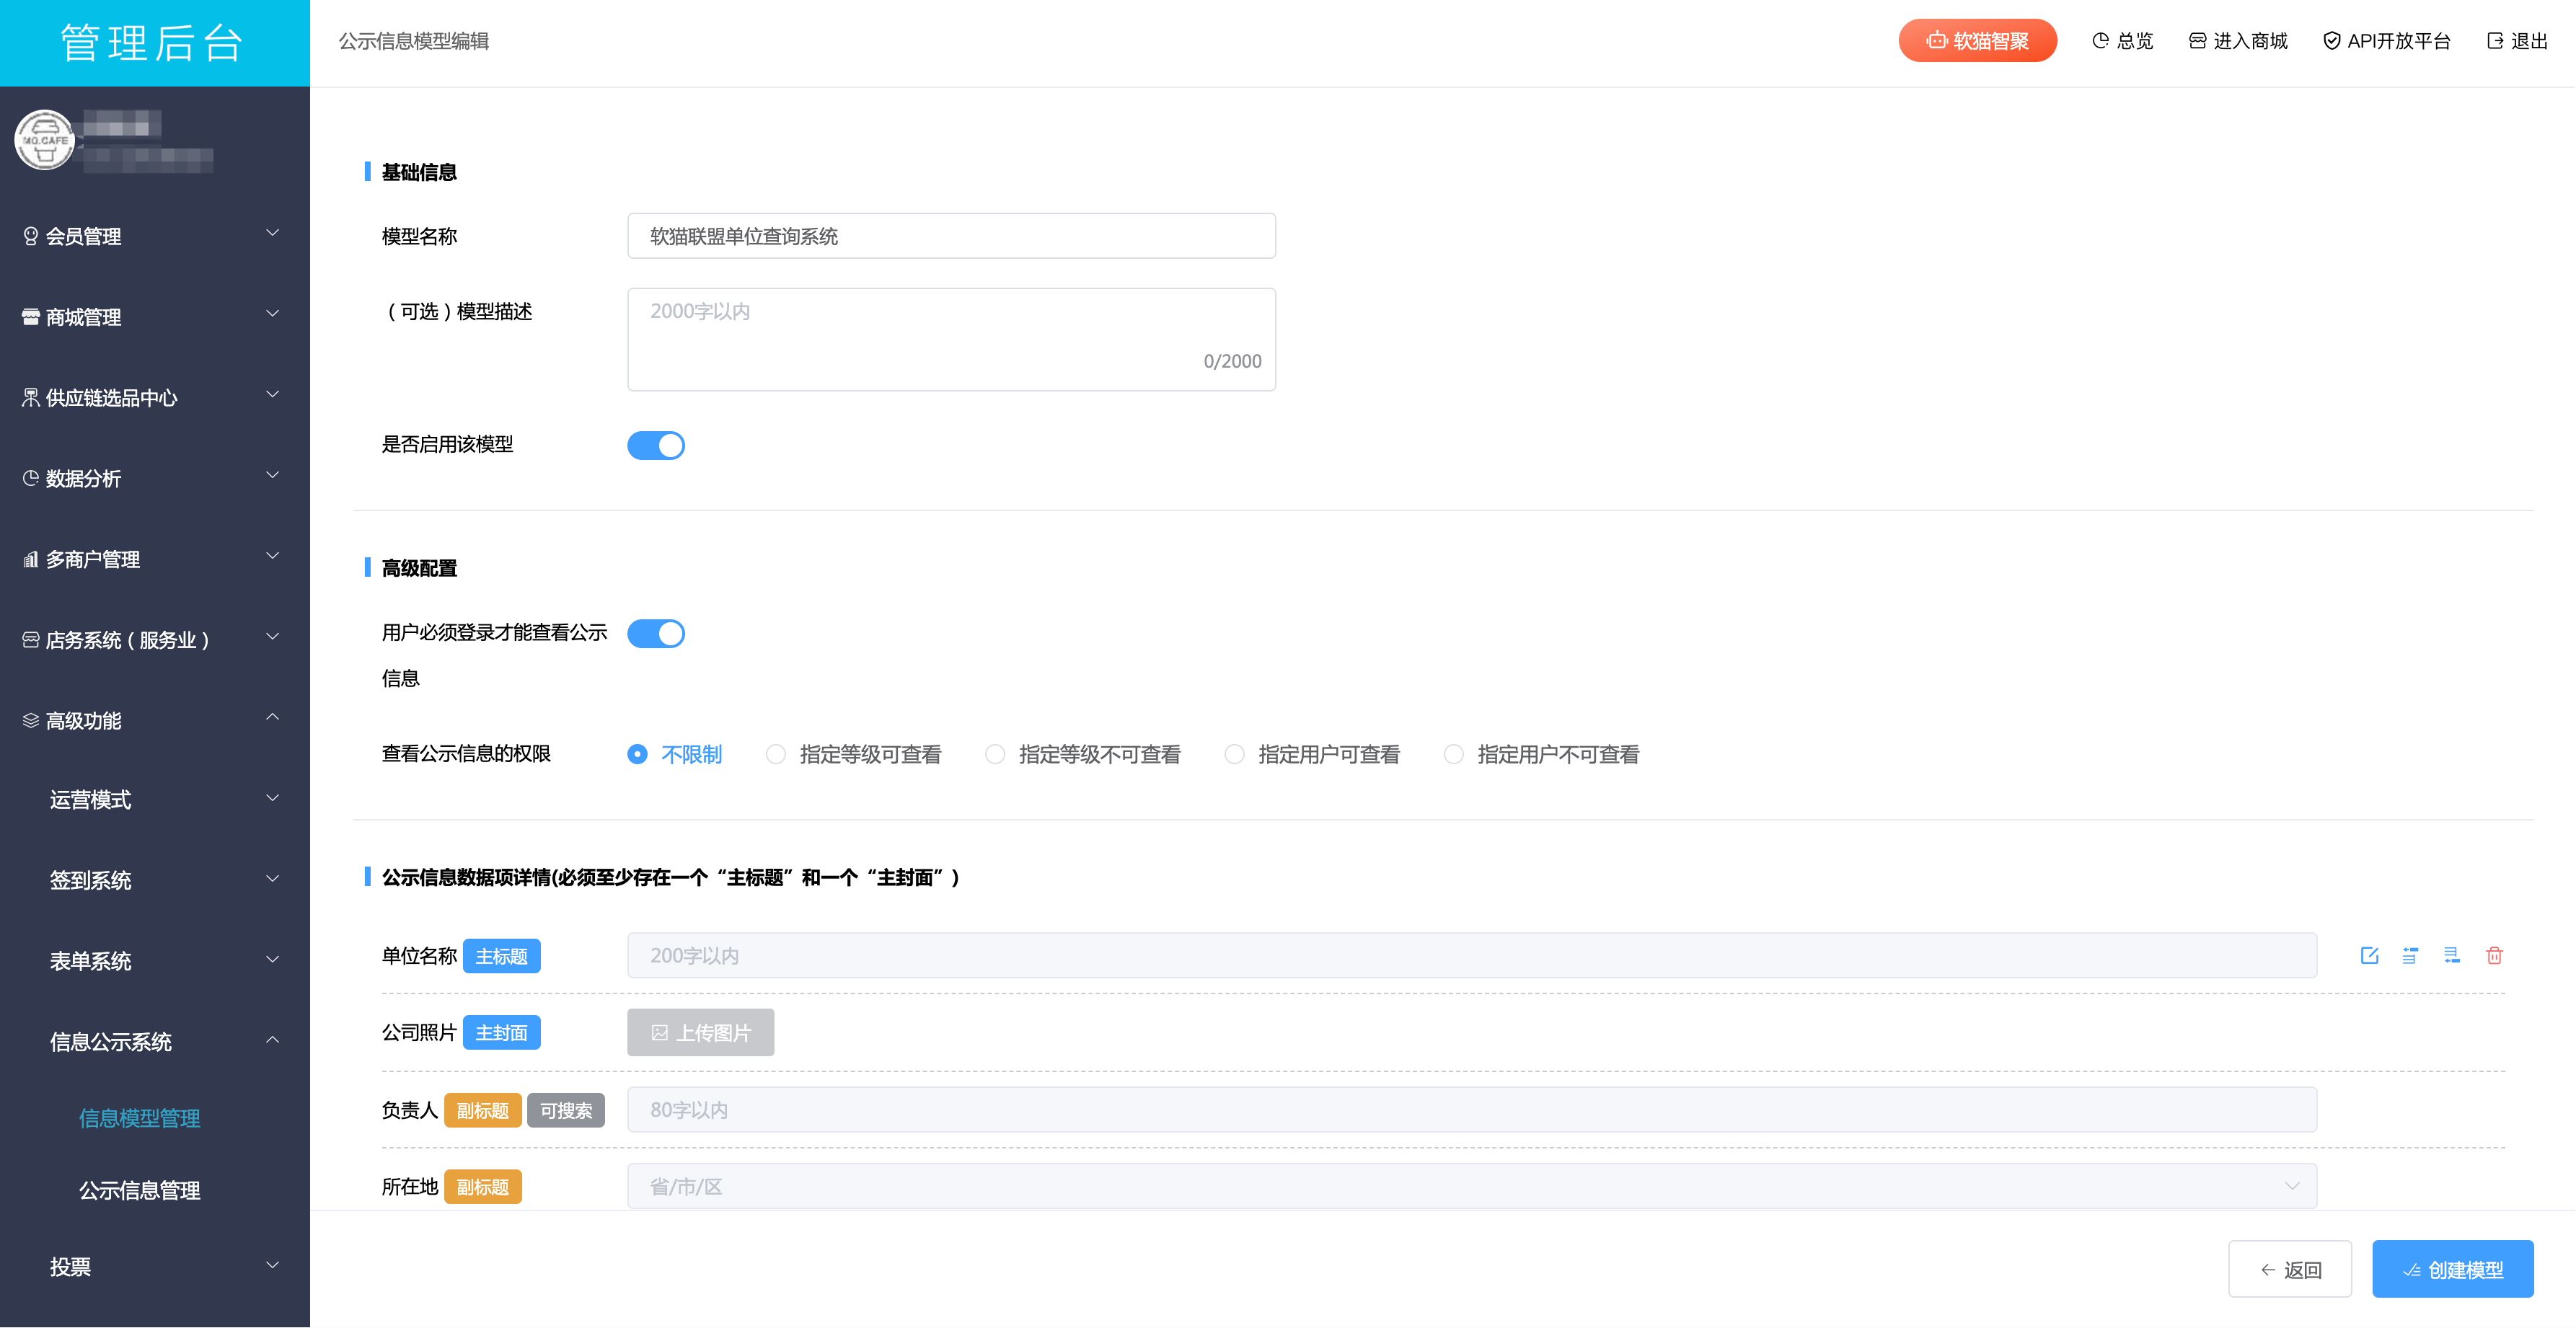Select the 指定等级可查看 radio option

pos(776,754)
